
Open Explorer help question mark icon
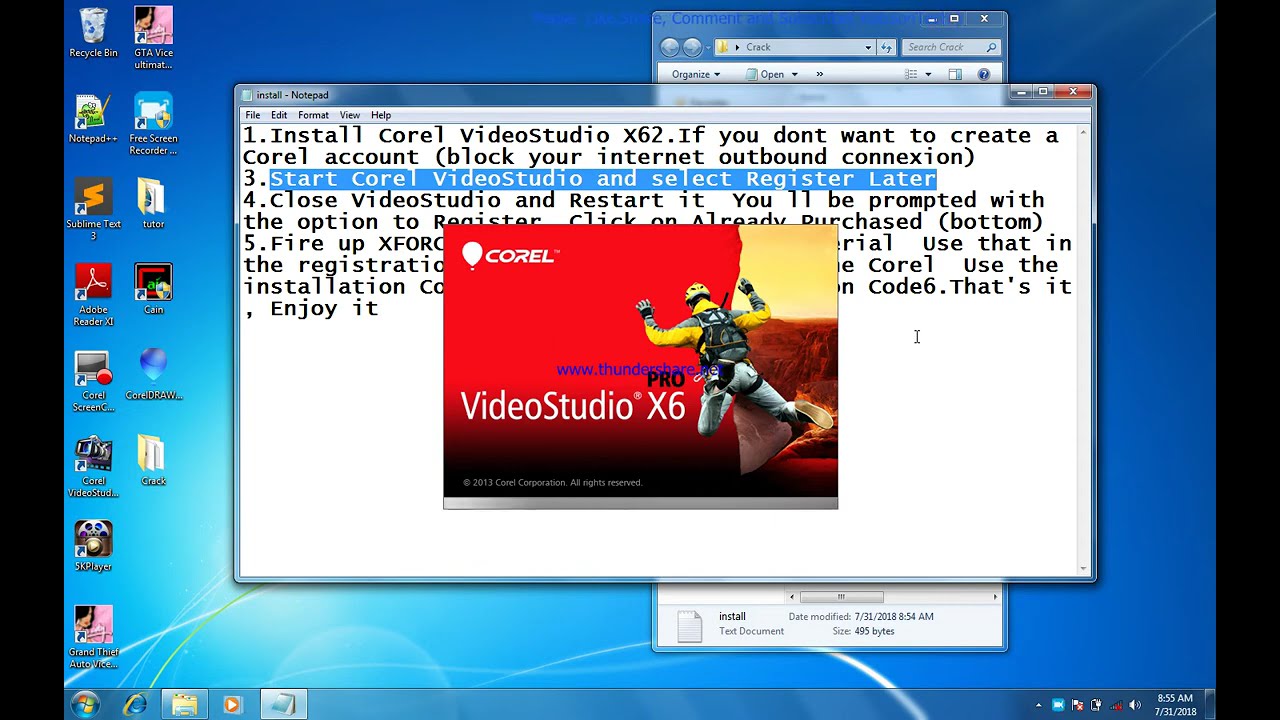(983, 74)
